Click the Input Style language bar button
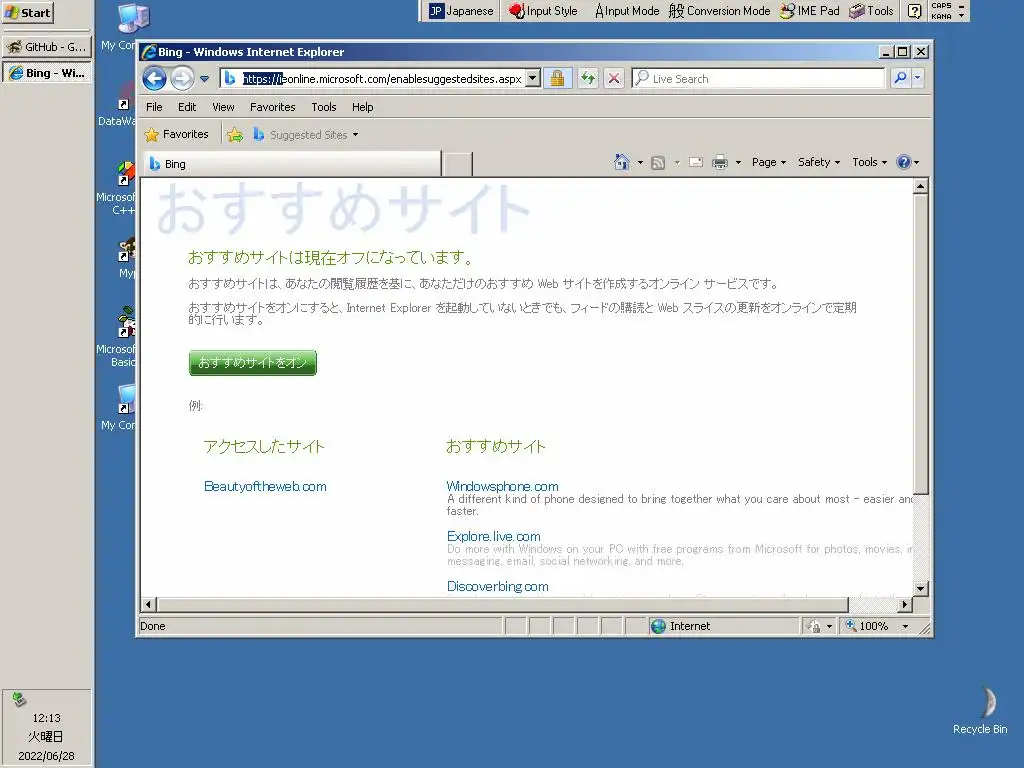This screenshot has height=768, width=1024. [x=543, y=11]
